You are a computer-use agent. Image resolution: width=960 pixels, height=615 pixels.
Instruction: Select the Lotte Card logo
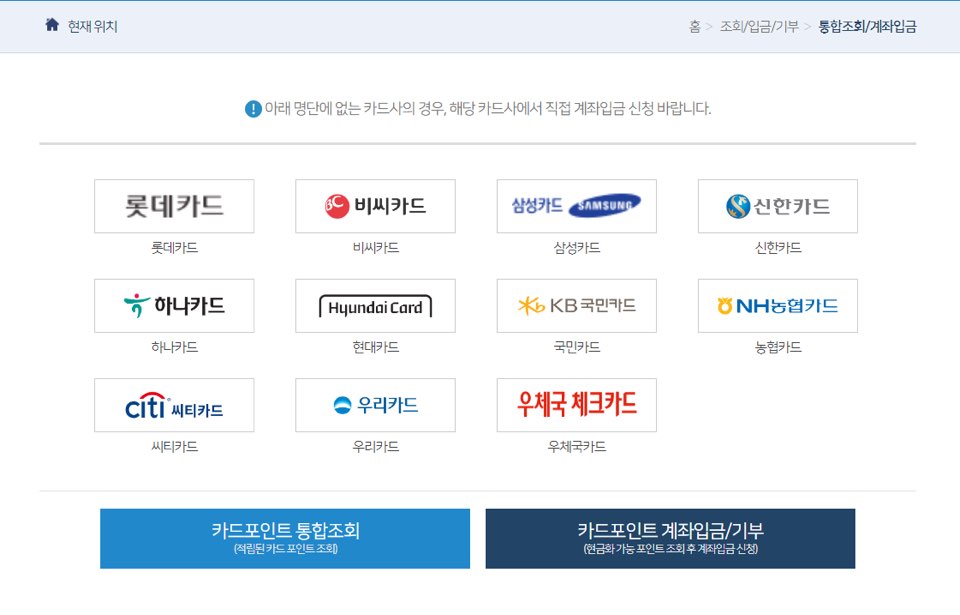click(x=173, y=206)
